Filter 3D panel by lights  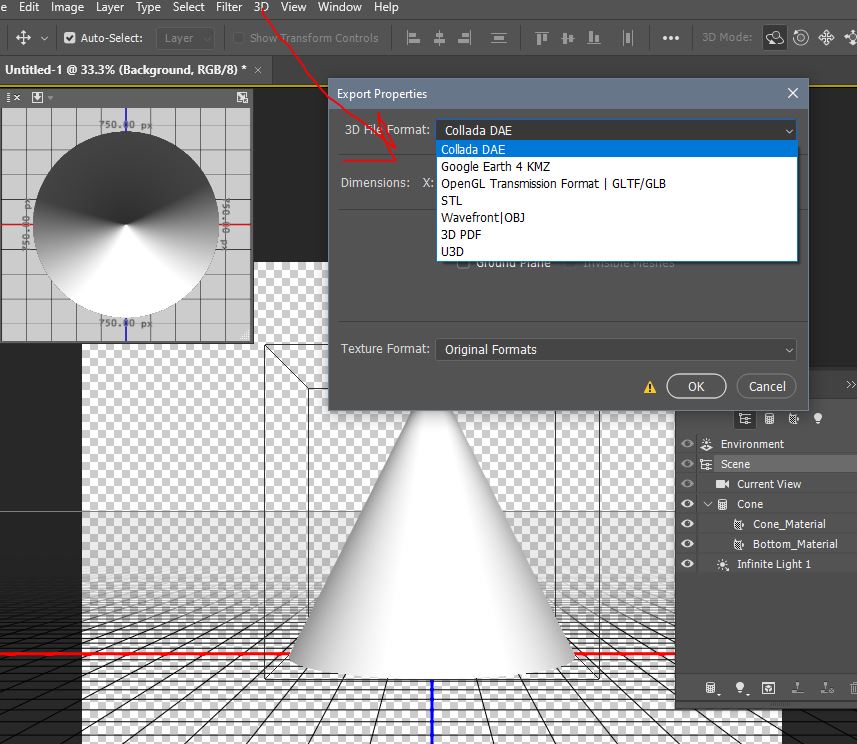(x=817, y=419)
